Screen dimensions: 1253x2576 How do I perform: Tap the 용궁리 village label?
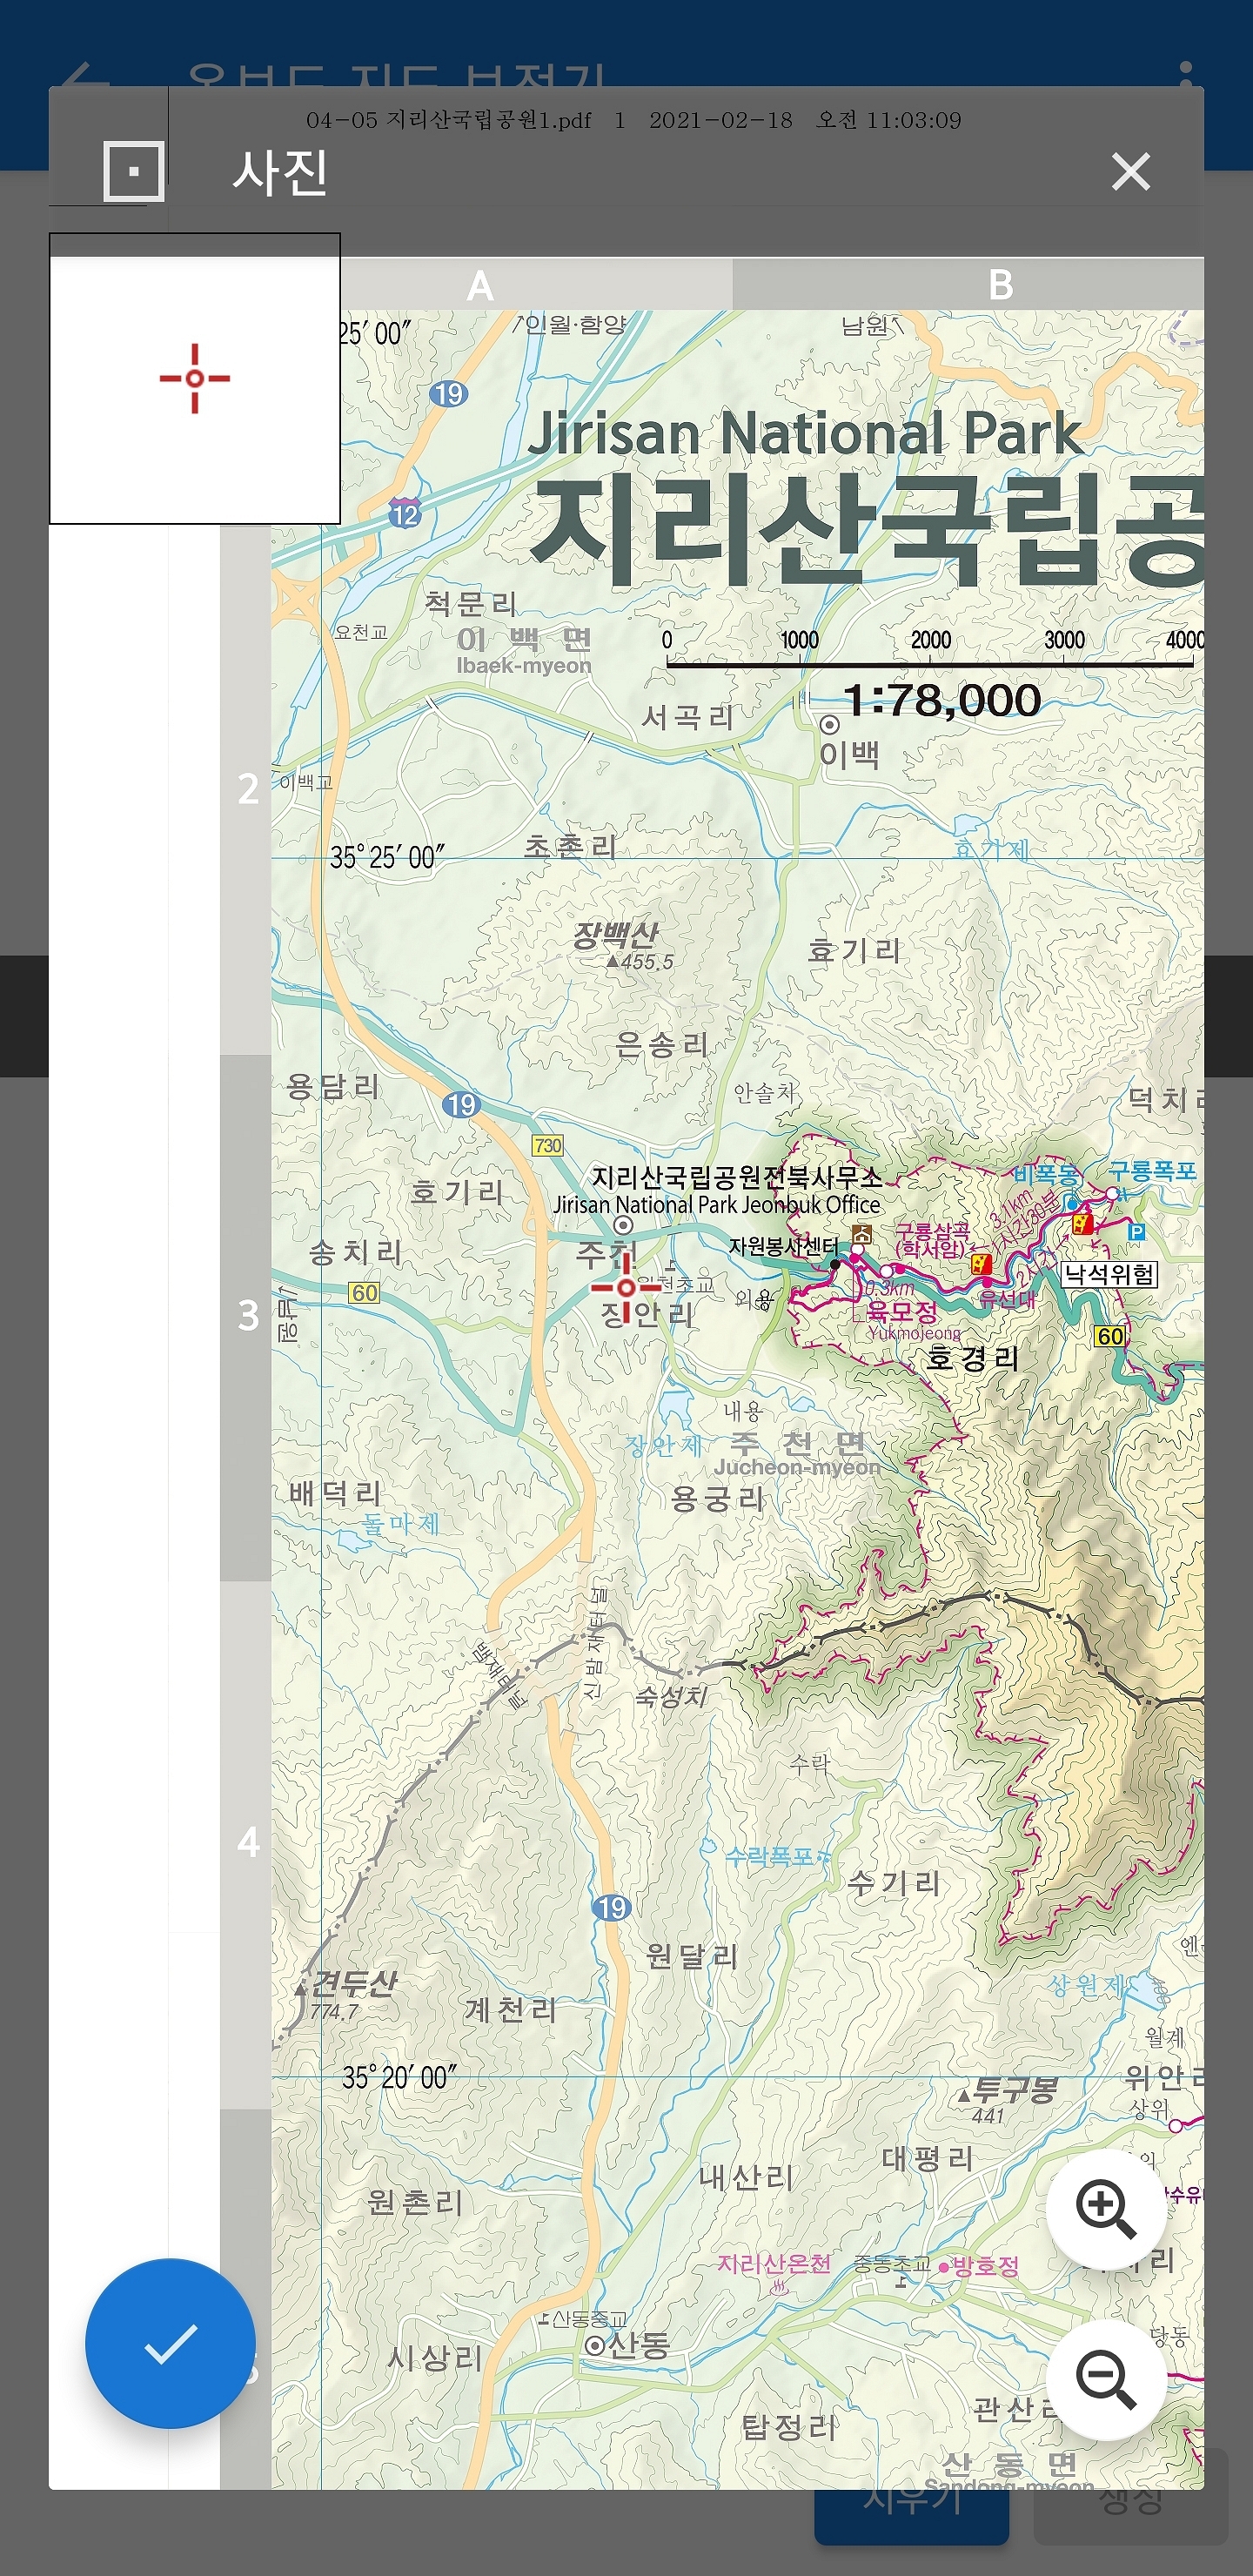click(x=717, y=1498)
